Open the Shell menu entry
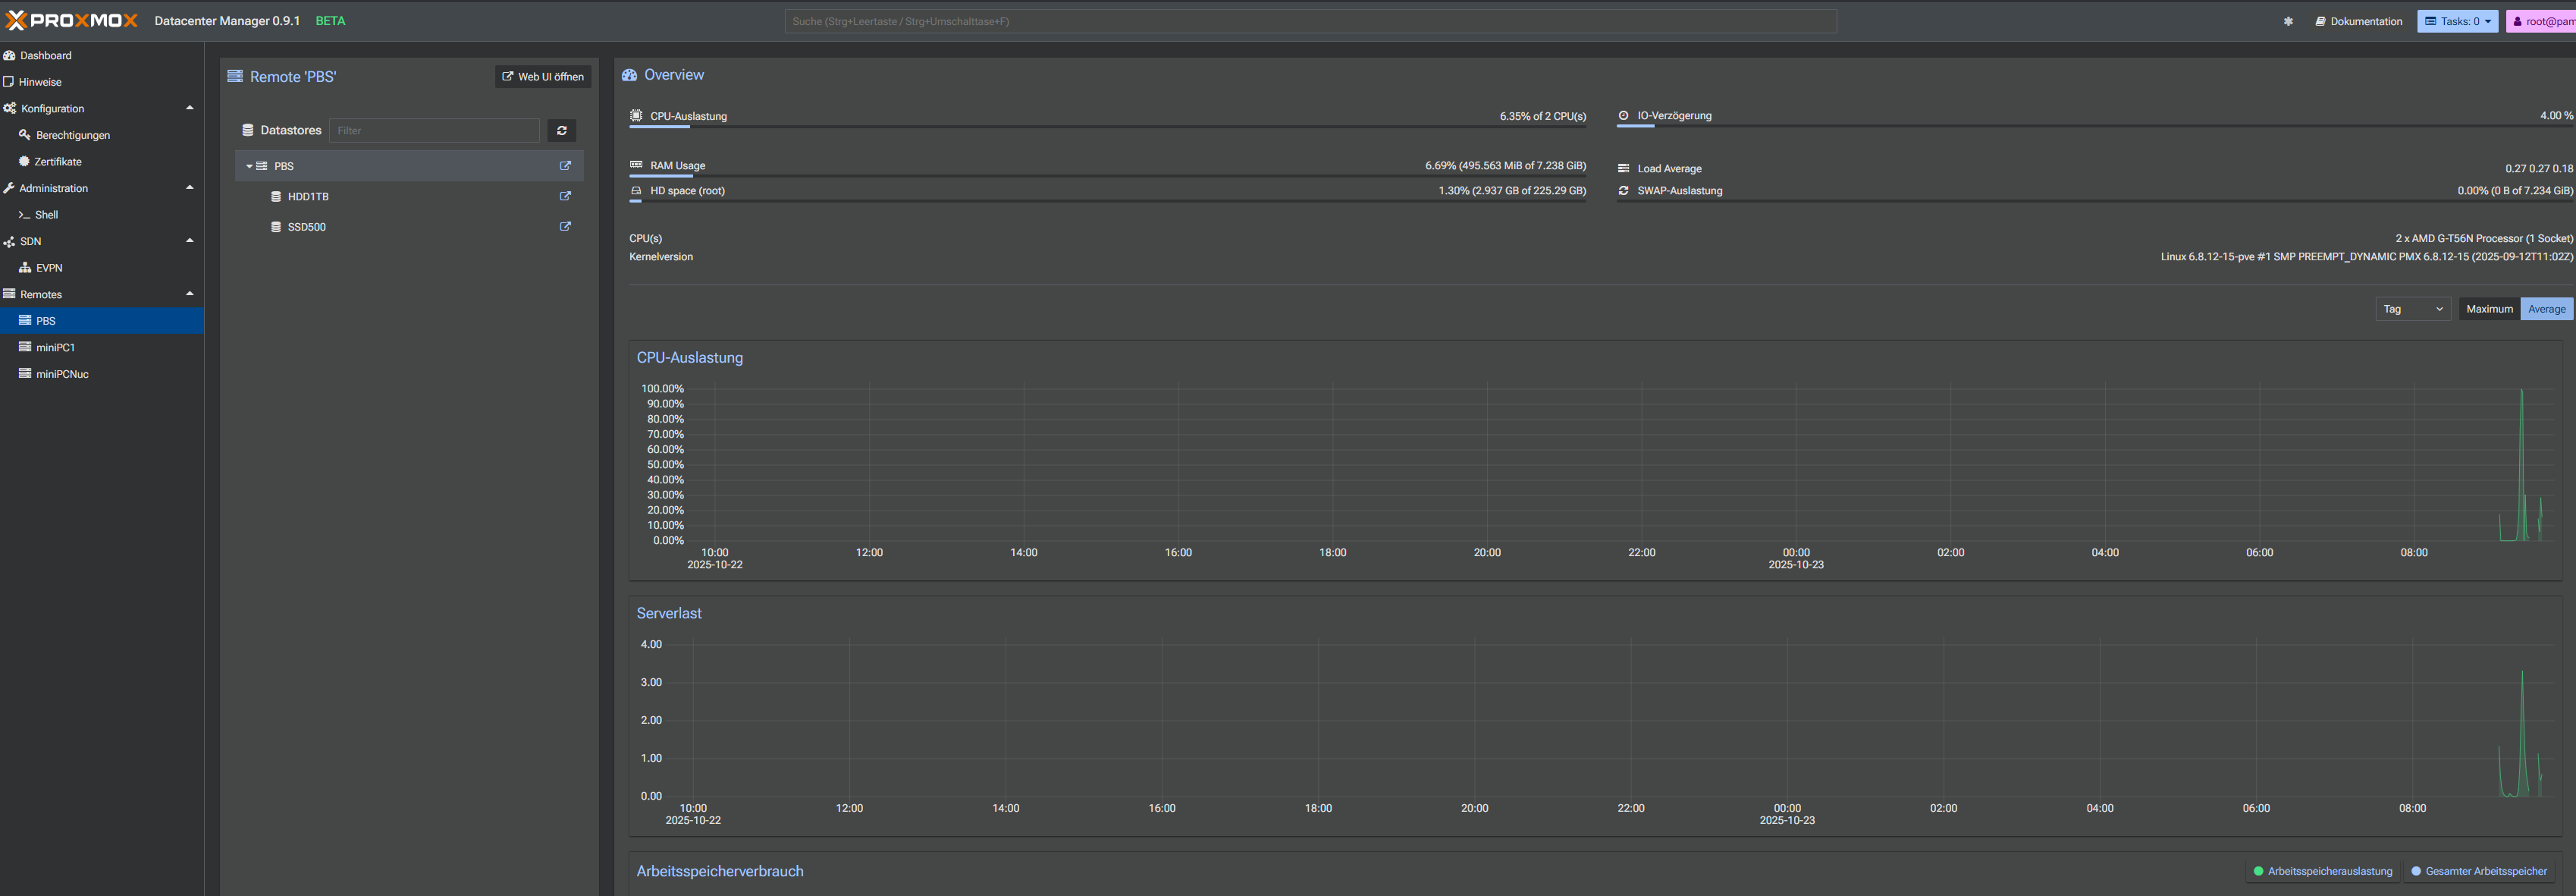Viewport: 2576px width, 896px height. pos(46,214)
